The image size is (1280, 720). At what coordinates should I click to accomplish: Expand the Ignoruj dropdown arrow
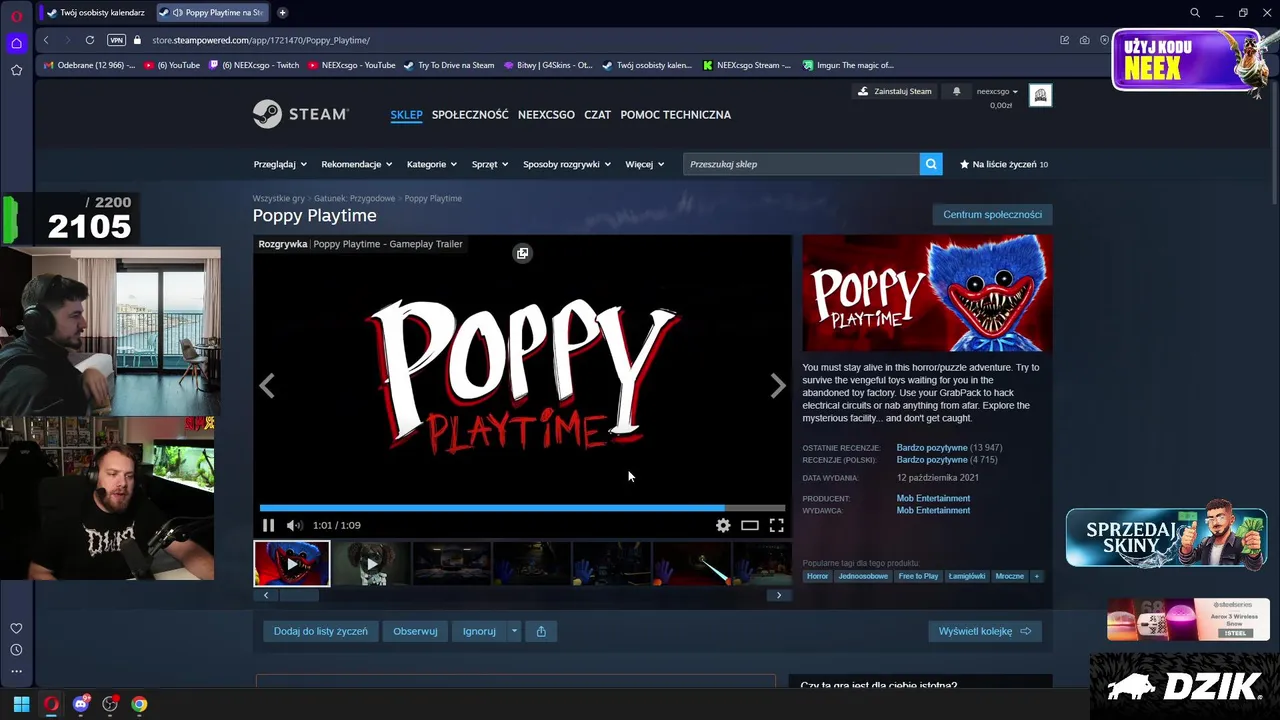point(514,631)
